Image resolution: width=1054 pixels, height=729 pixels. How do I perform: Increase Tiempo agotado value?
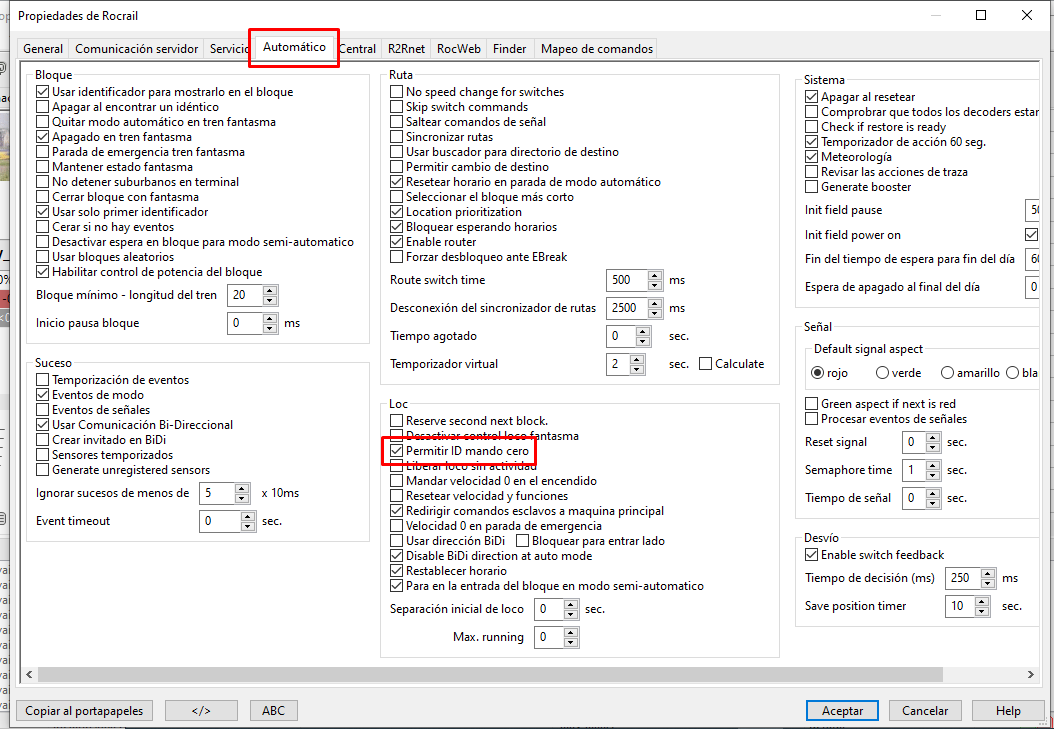coord(643,331)
